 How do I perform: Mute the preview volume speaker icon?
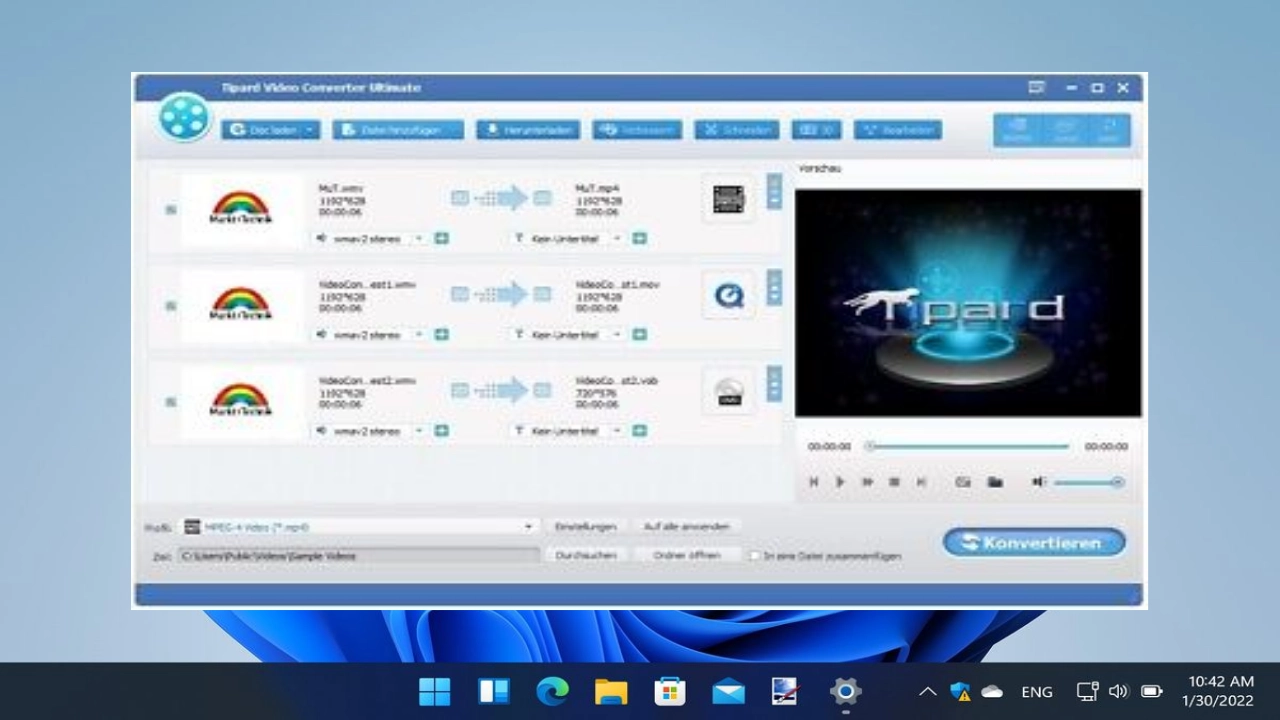tap(1038, 482)
